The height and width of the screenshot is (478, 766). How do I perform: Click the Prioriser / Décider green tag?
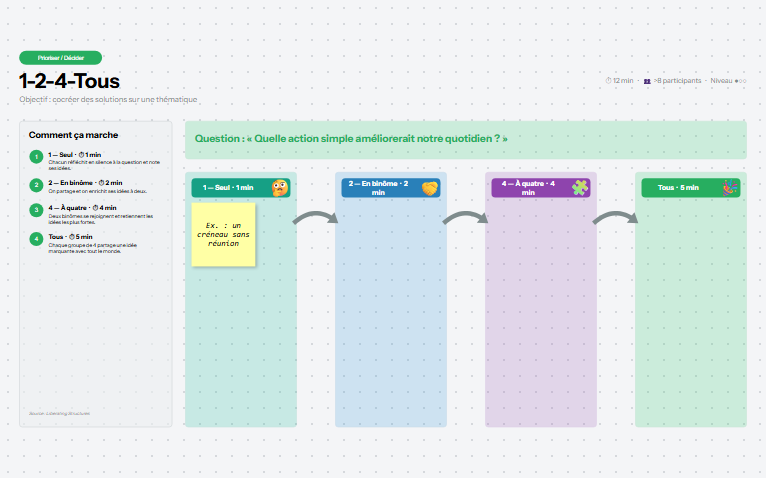click(x=61, y=58)
